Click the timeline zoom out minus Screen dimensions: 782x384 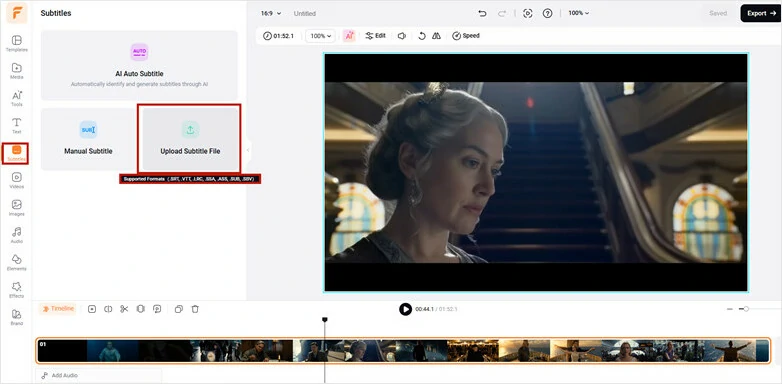pyautogui.click(x=730, y=309)
